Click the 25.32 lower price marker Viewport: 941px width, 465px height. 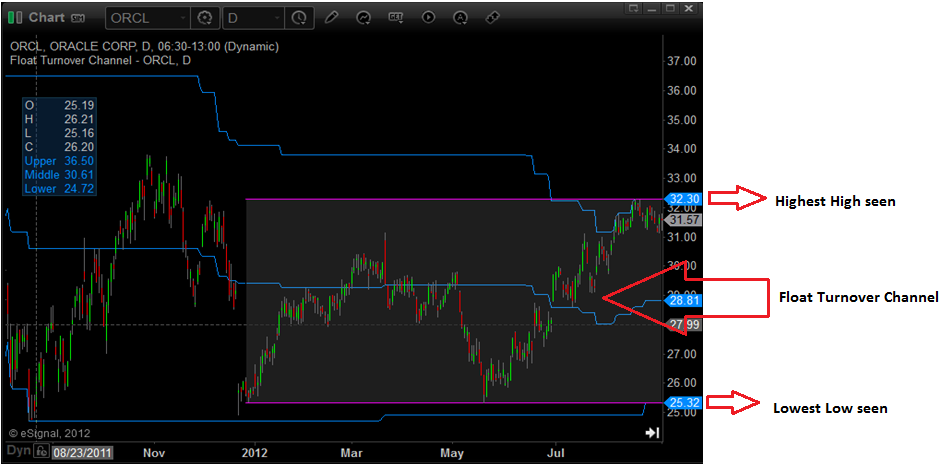(682, 402)
